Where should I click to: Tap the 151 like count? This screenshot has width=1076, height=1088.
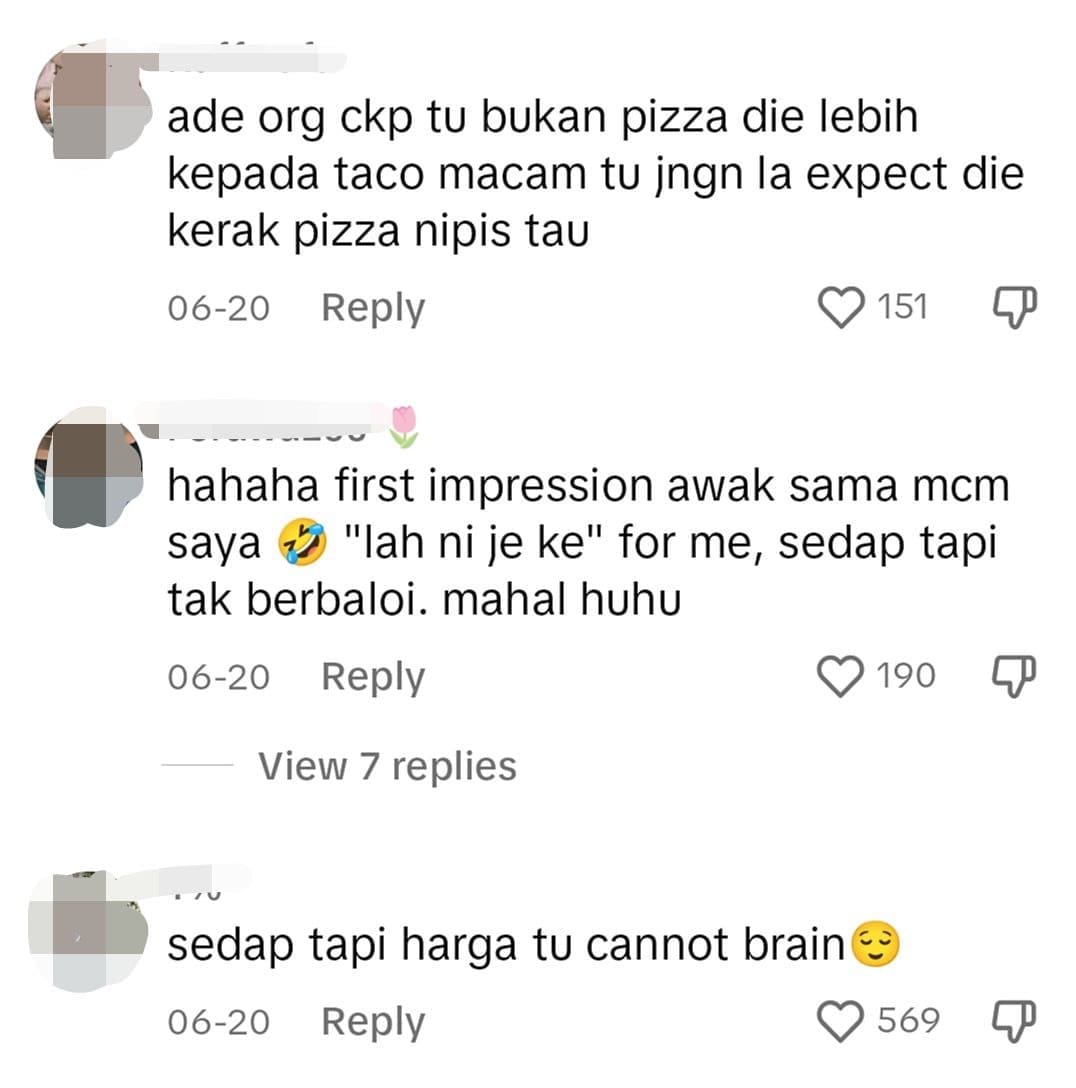(x=903, y=307)
